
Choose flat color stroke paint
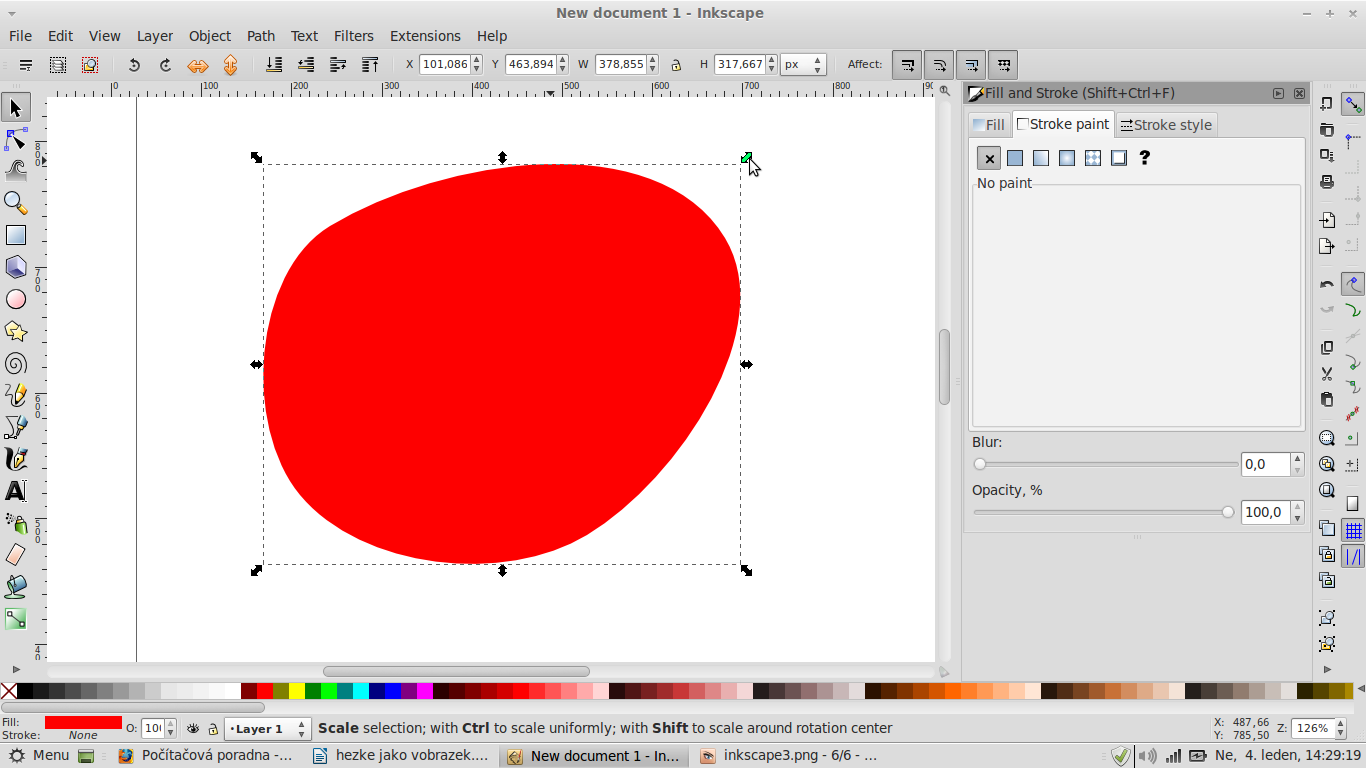[1015, 158]
